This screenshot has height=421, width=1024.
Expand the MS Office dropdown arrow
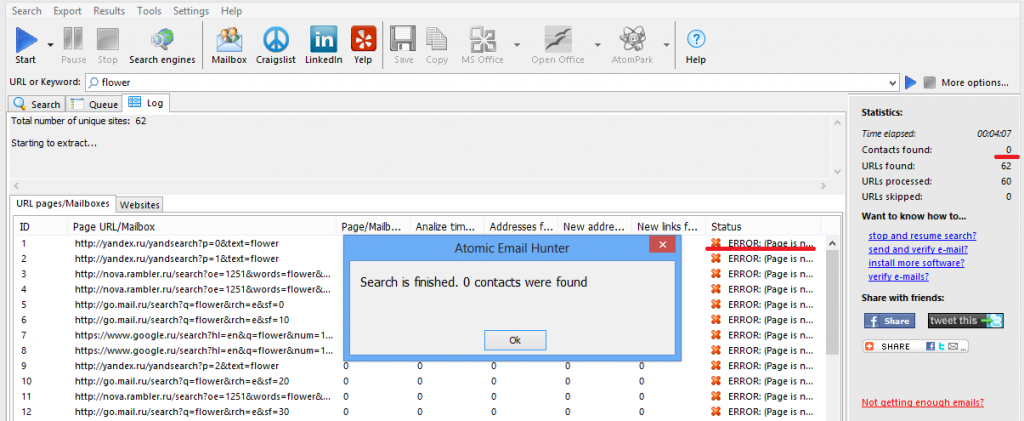(x=517, y=45)
